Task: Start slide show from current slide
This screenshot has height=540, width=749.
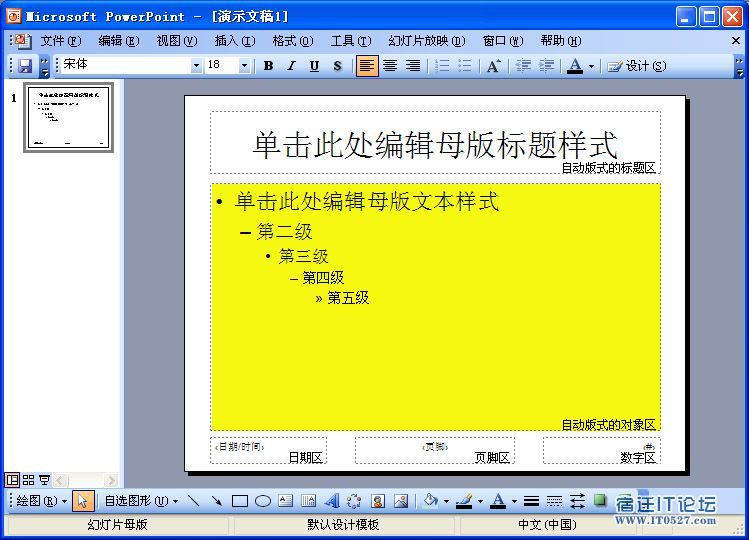Action: [44, 479]
